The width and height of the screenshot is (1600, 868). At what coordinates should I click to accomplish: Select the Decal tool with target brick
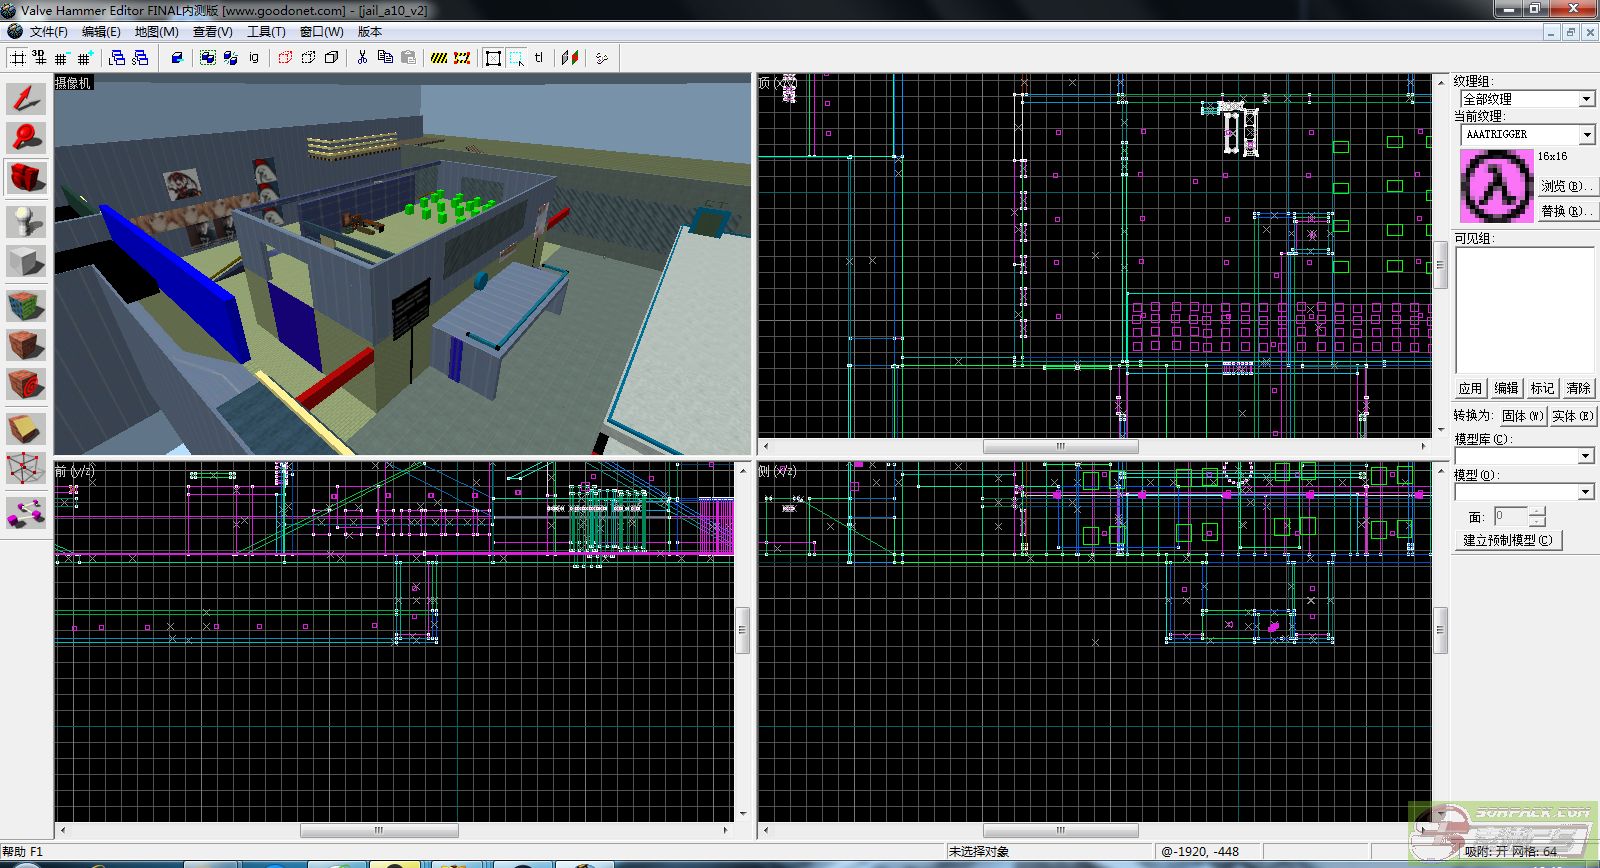click(26, 385)
